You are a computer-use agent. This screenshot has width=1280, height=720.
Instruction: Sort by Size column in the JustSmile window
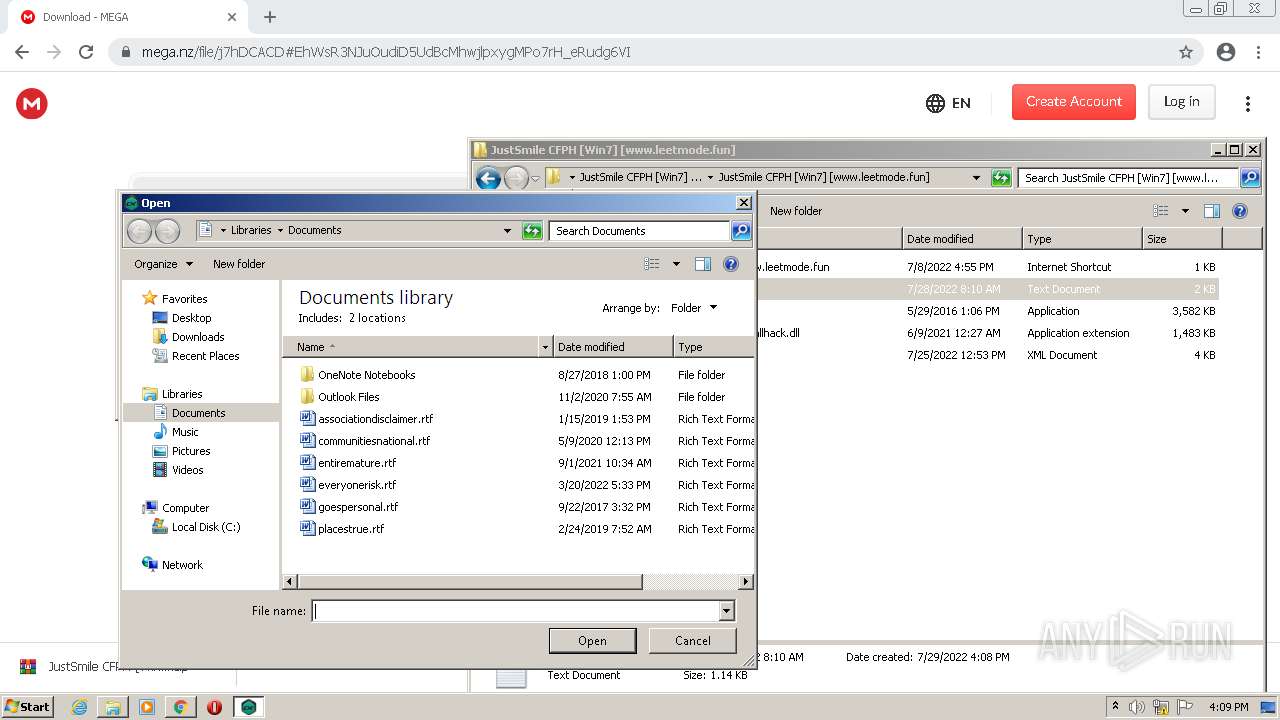tap(1182, 239)
